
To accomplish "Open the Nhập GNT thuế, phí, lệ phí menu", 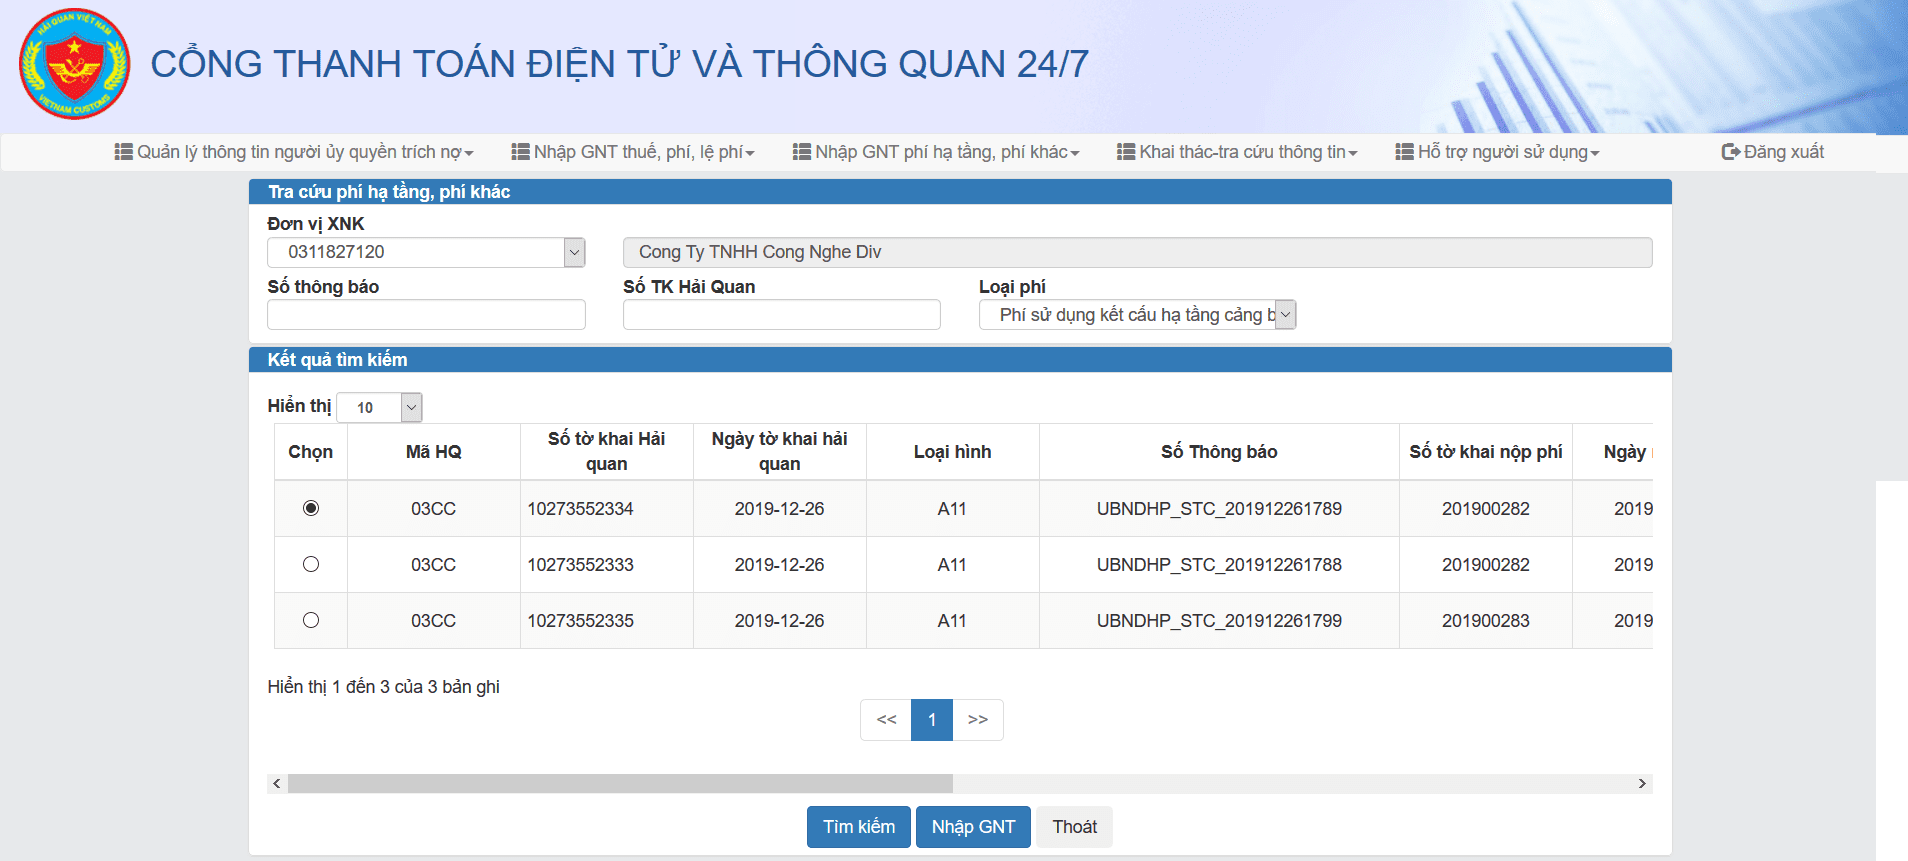I will click(x=633, y=152).
